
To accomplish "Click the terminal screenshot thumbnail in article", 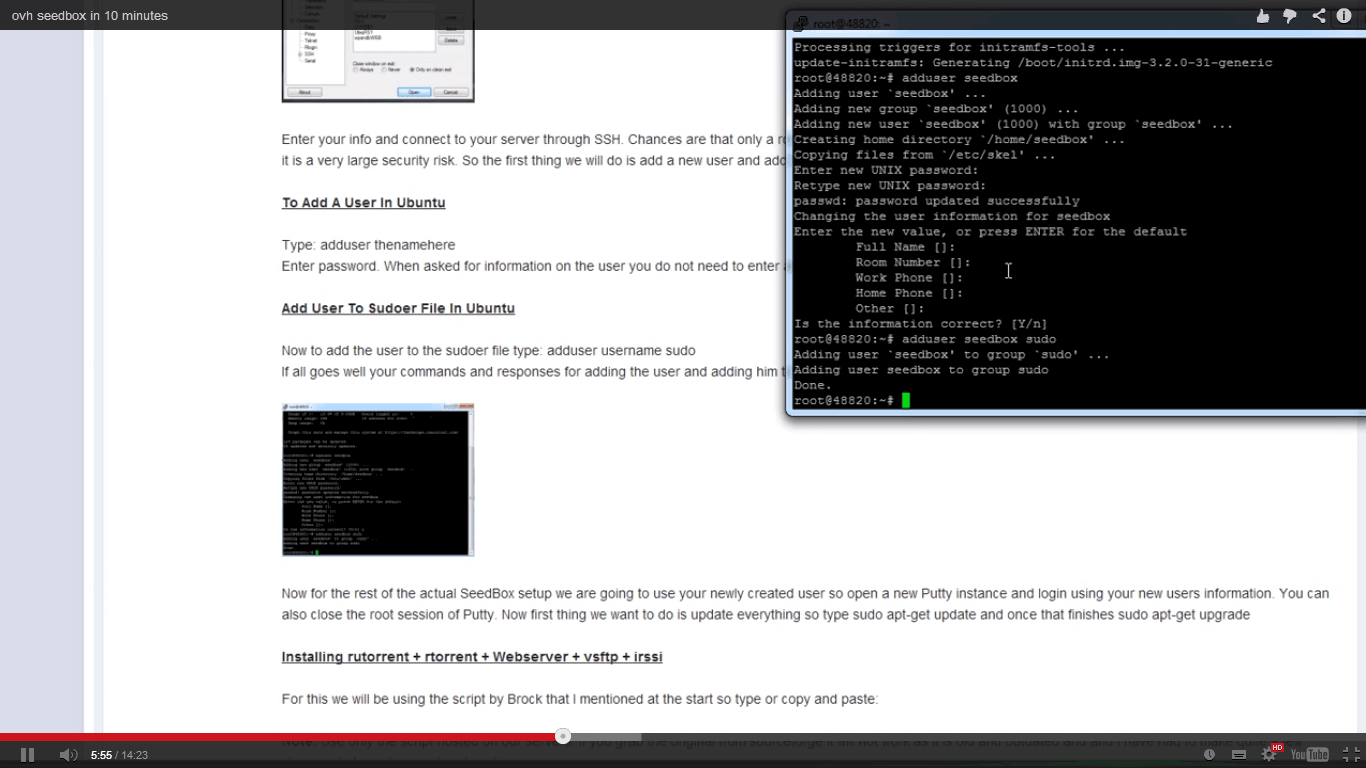I will 378,480.
